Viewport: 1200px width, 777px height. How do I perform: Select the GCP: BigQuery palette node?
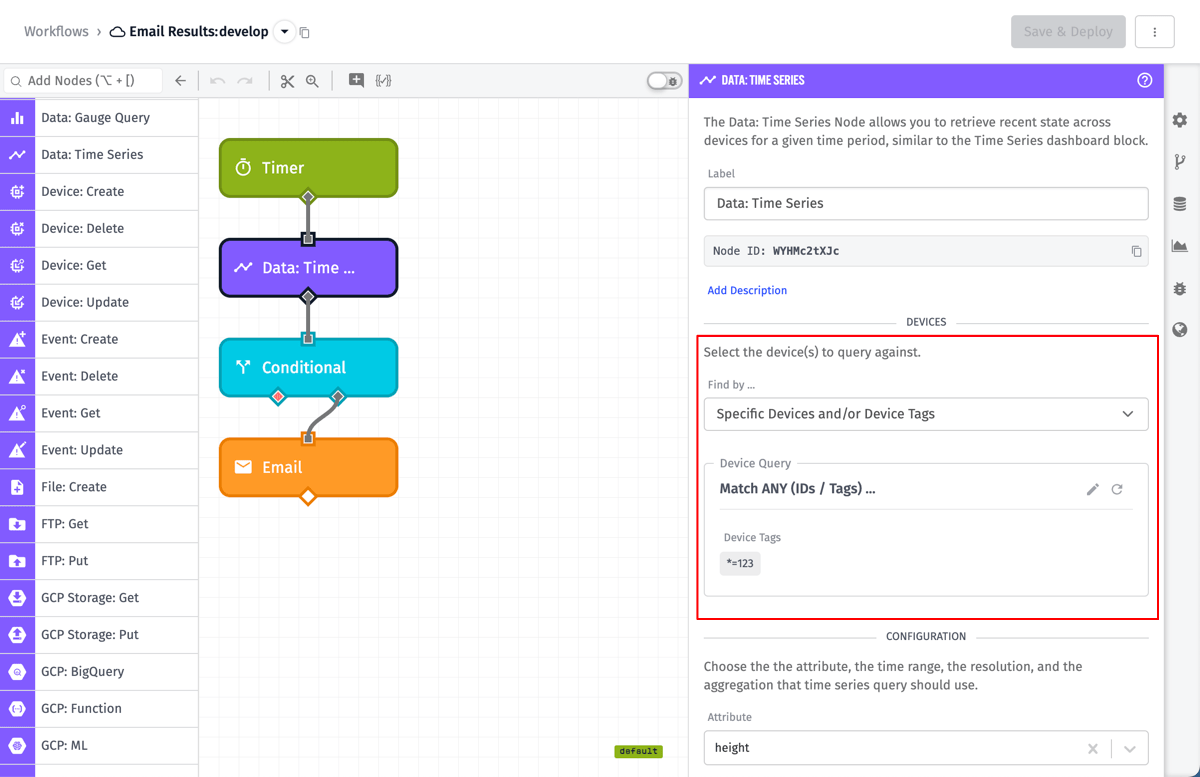coord(99,672)
